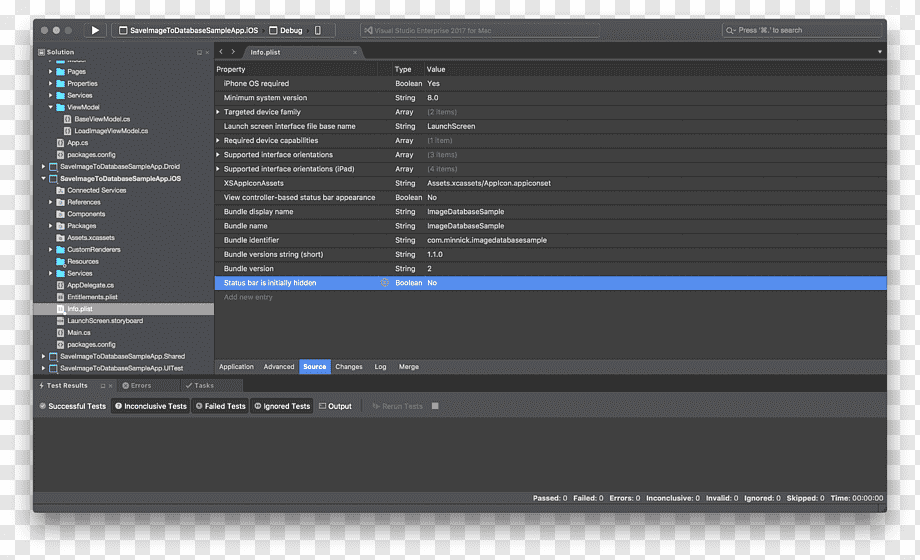Open the Debug configuration selector
The width and height of the screenshot is (920, 560).
(x=286, y=31)
